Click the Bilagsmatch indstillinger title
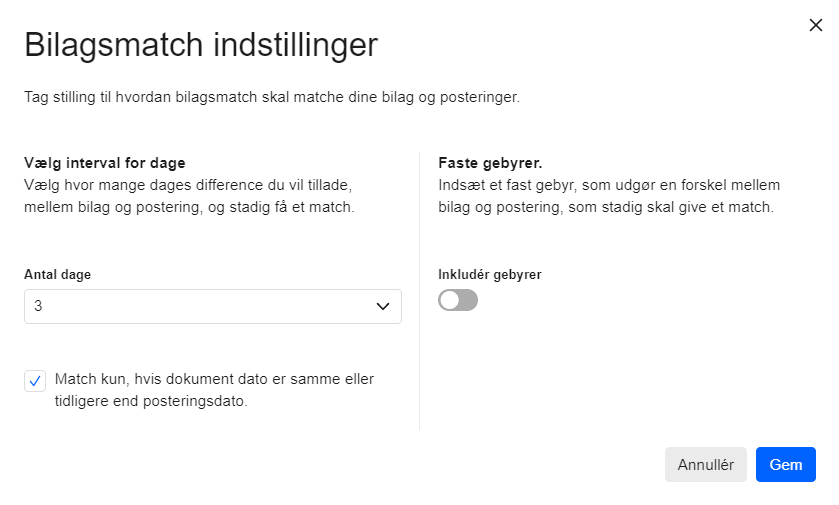Viewport: 839px width, 505px height. [201, 44]
